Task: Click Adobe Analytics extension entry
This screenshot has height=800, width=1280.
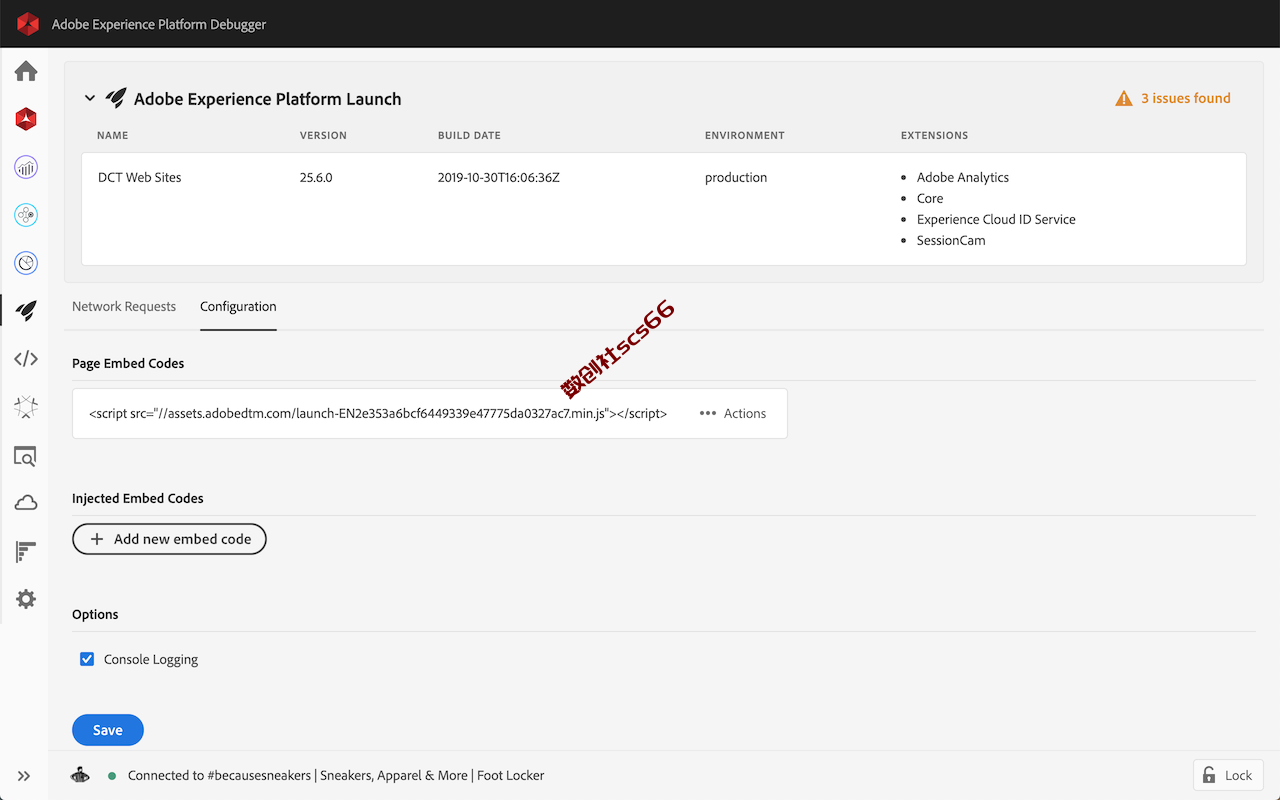Action: [x=963, y=177]
